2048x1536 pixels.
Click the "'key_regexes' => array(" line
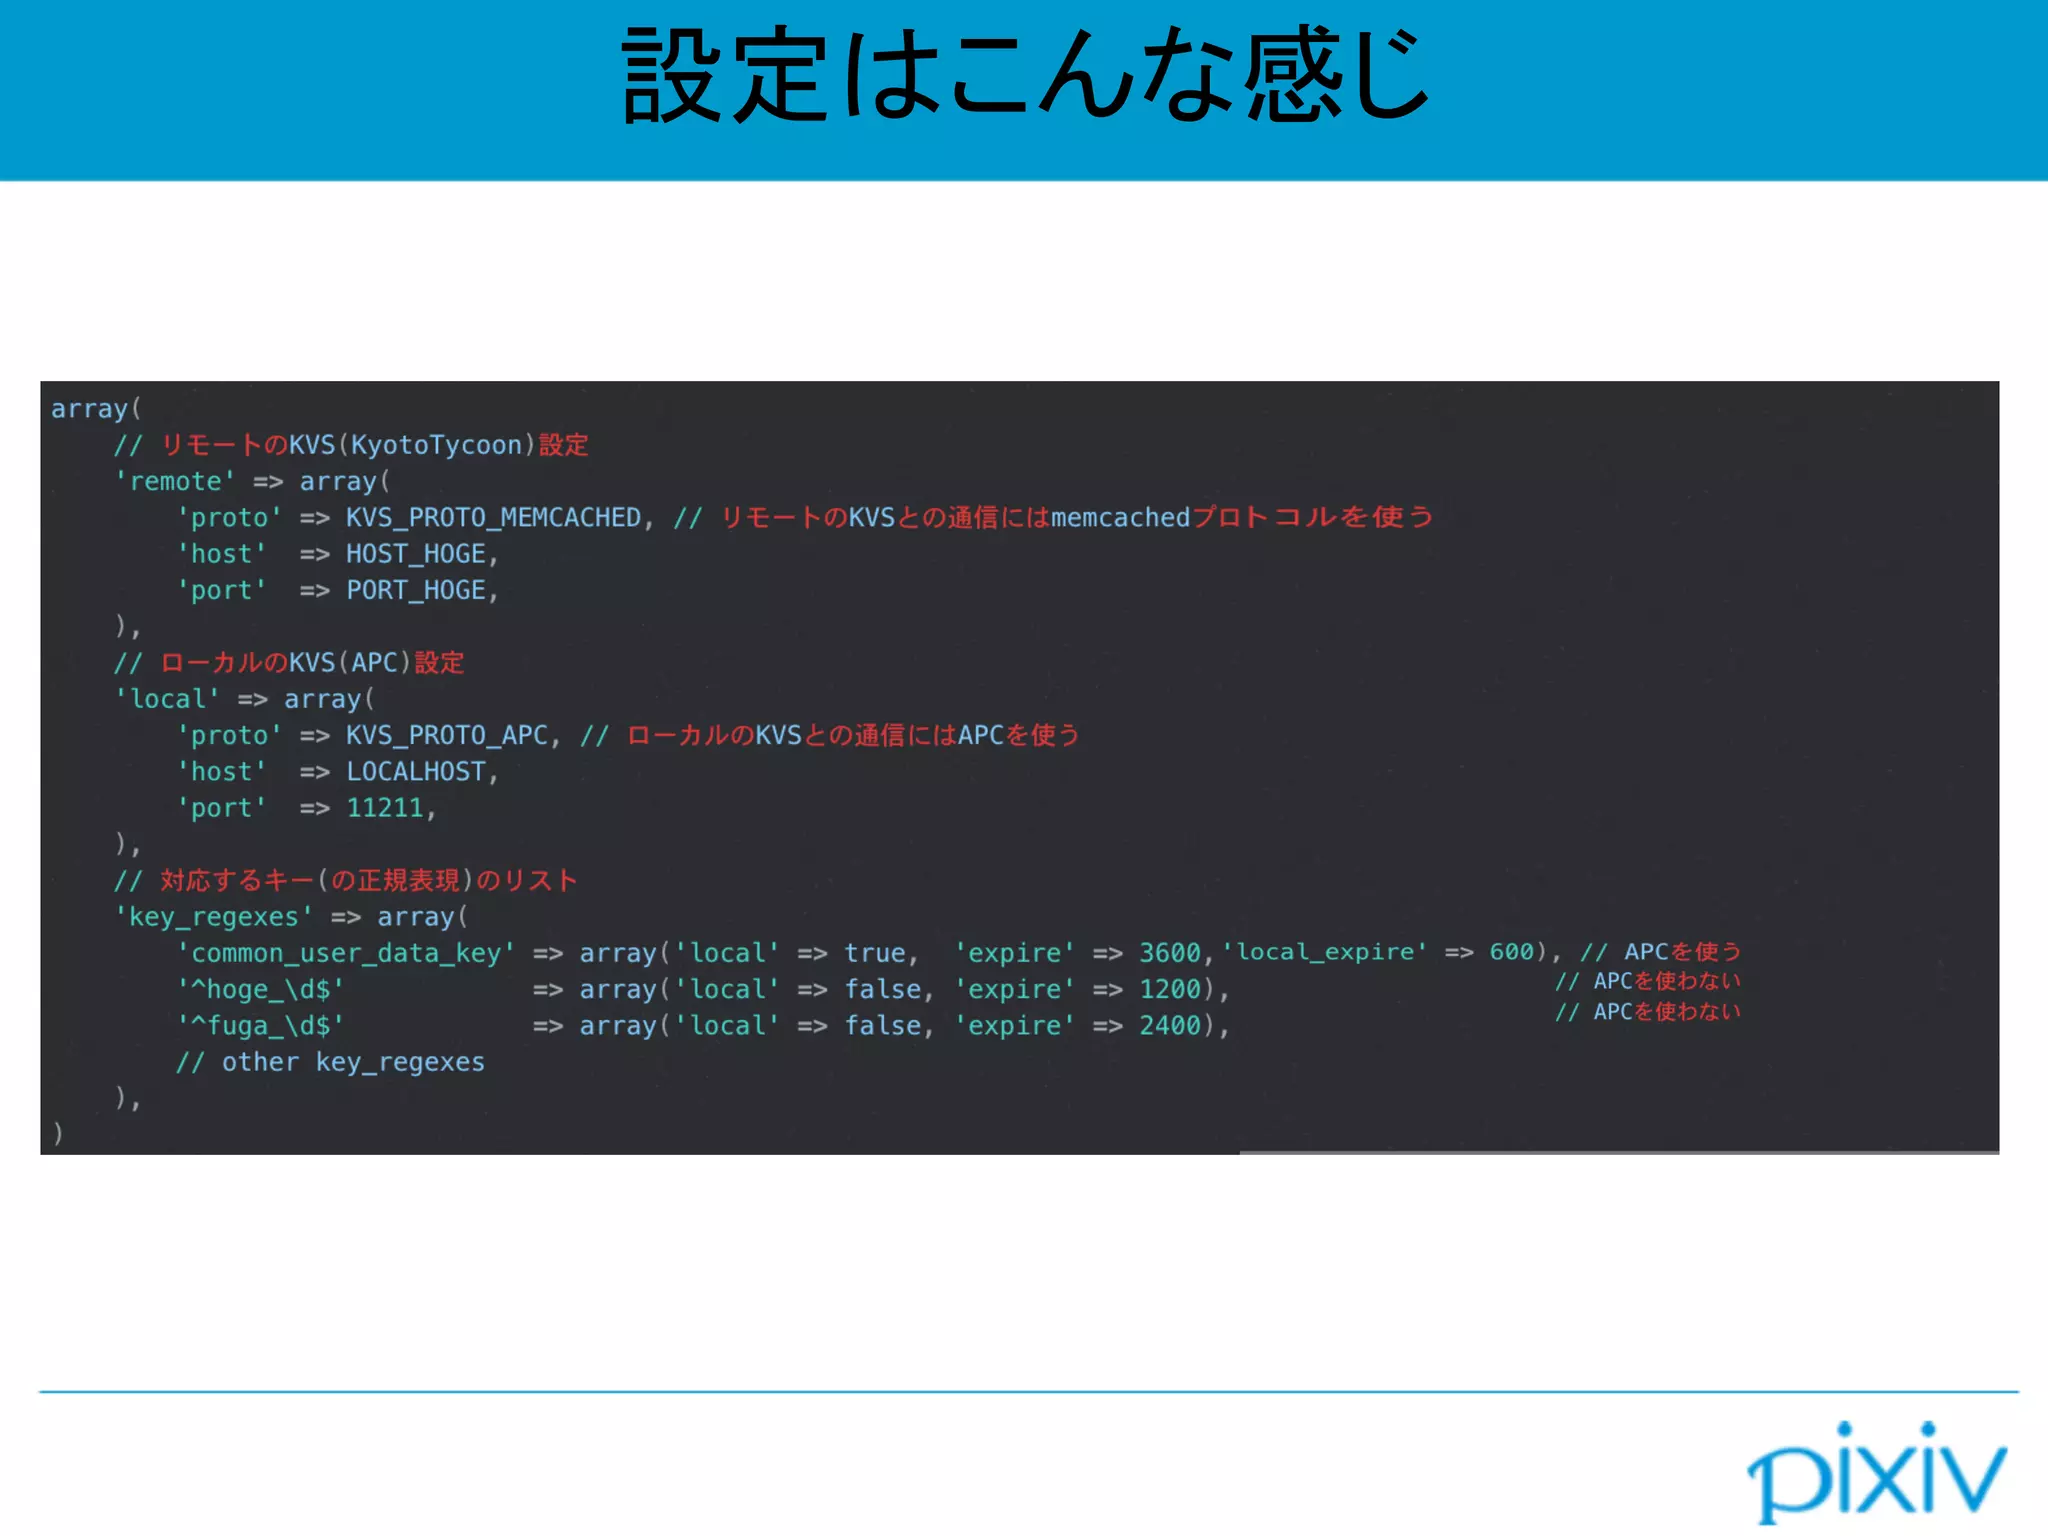click(x=291, y=917)
